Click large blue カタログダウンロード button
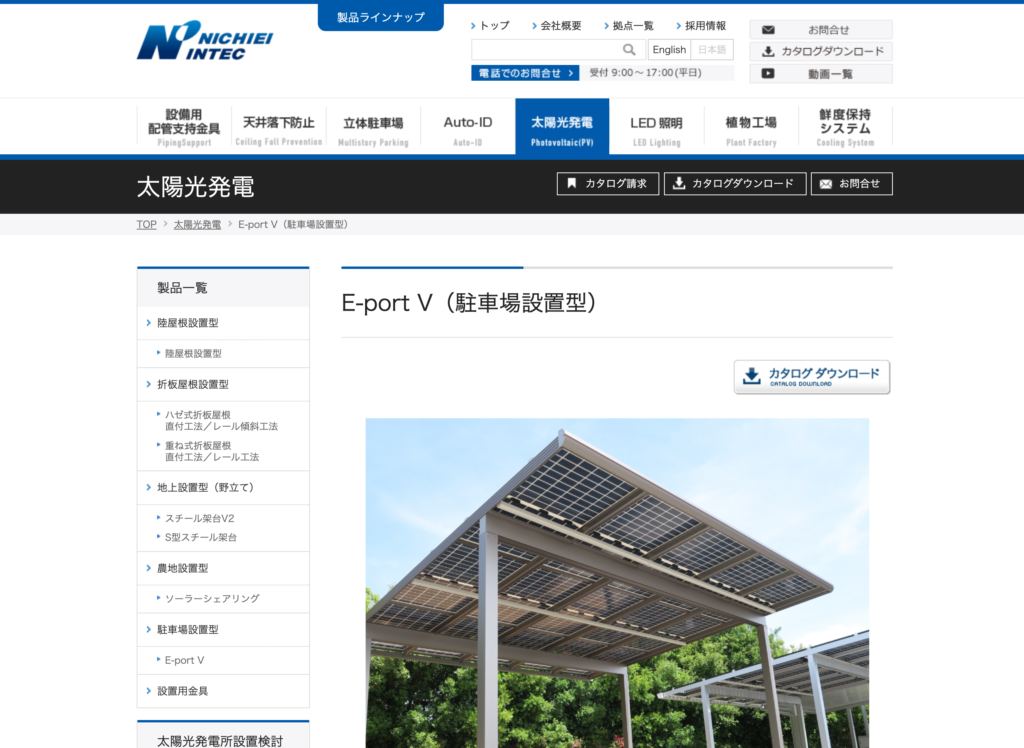Screen dimensions: 1024x748 point(811,377)
